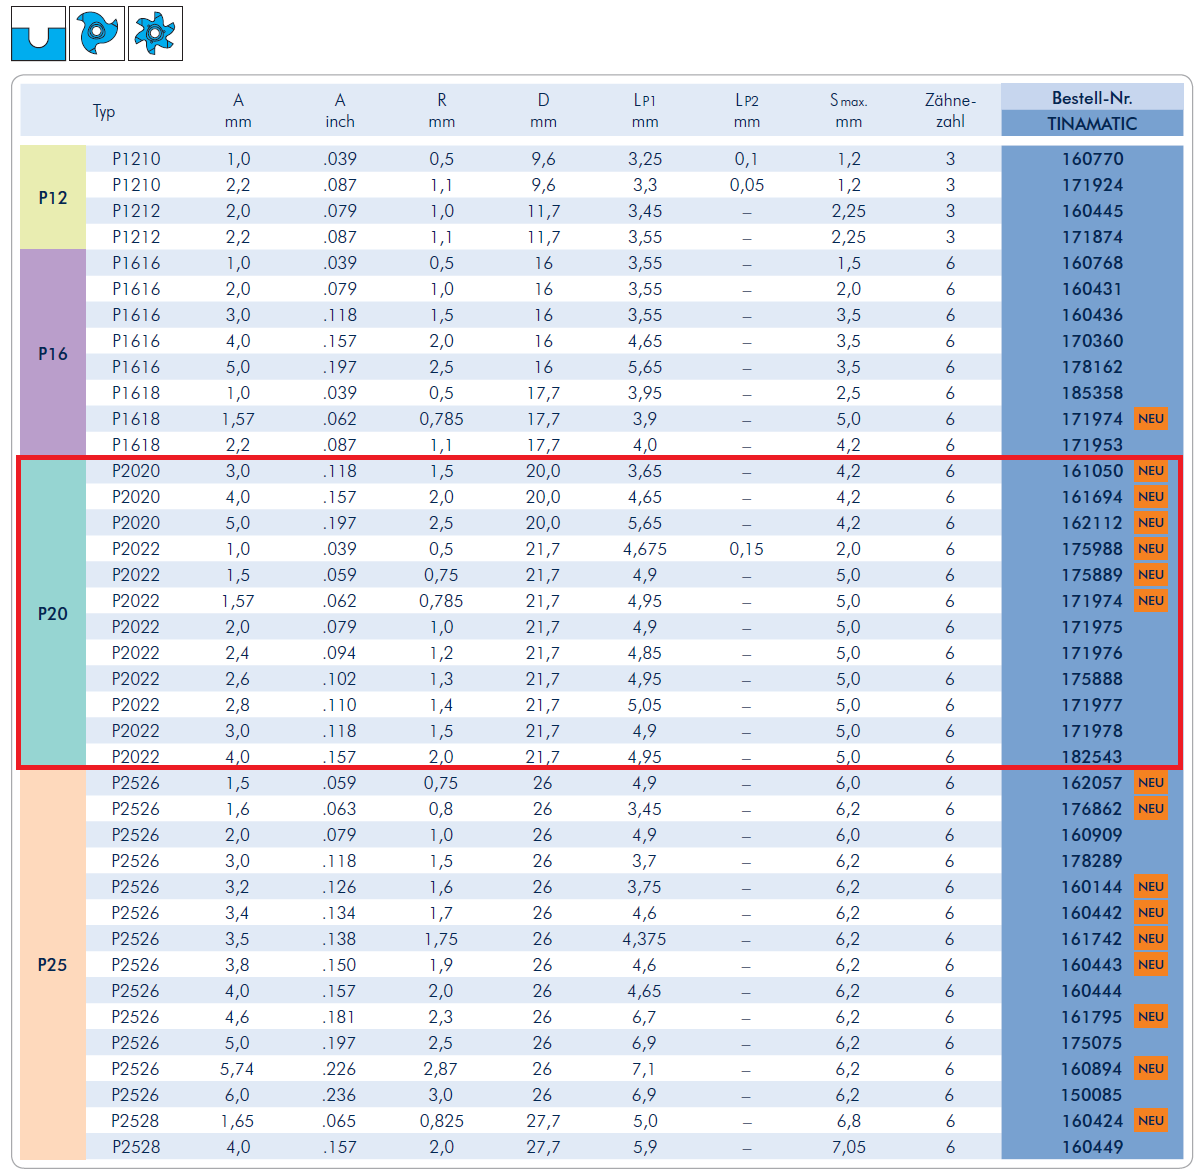Click the round groove profile icon
Viewport: 1195px width, 1175px height.
38,34
